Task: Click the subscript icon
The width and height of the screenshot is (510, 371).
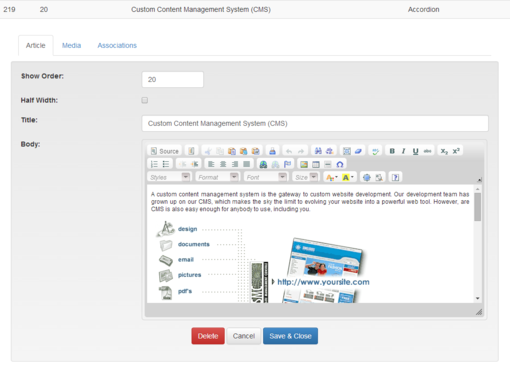Action: tap(444, 151)
